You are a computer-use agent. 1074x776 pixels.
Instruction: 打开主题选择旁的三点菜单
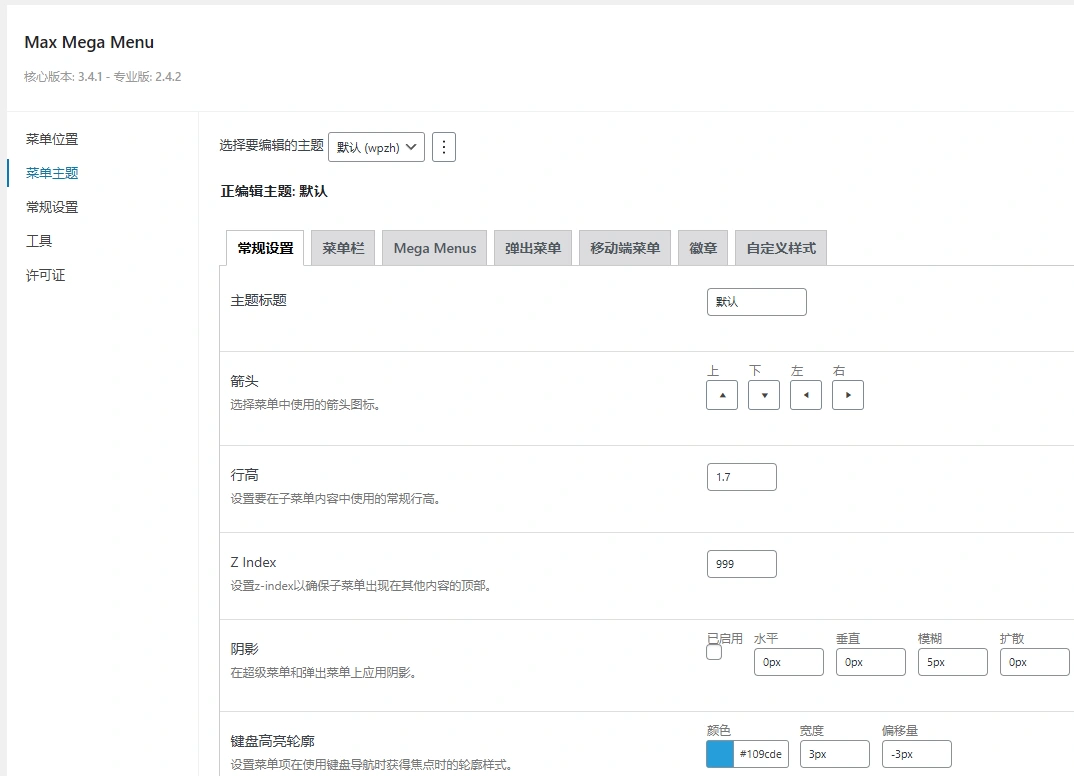click(444, 146)
